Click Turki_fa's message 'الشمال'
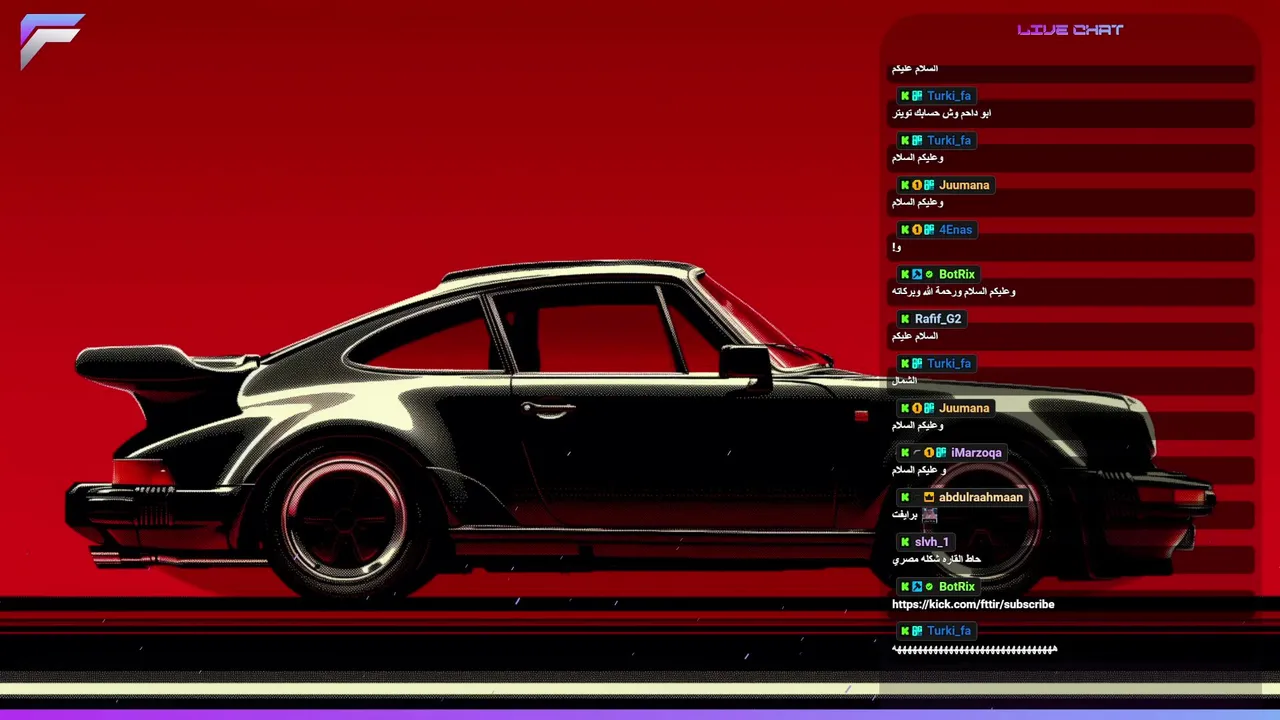 tap(904, 381)
